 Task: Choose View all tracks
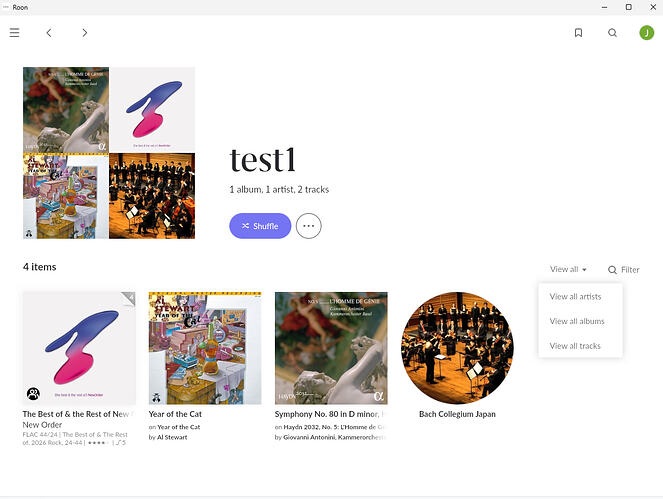575,345
